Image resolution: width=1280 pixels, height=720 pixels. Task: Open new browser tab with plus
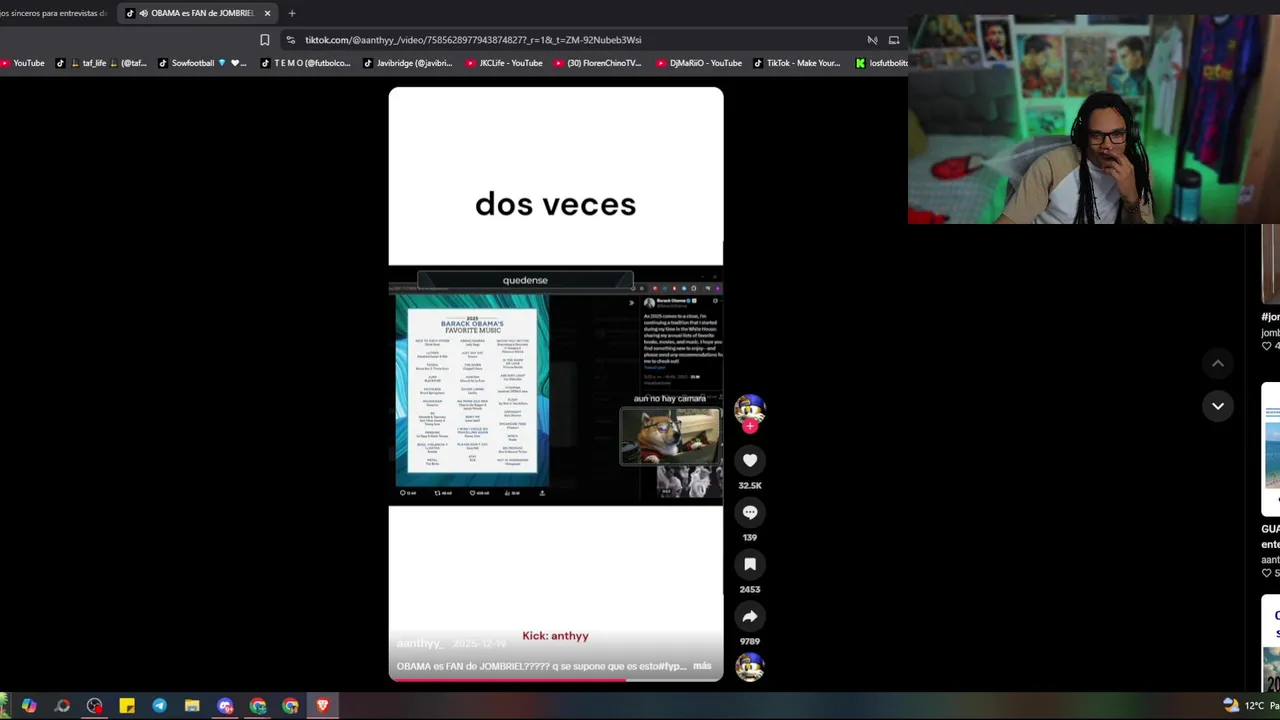[x=292, y=13]
